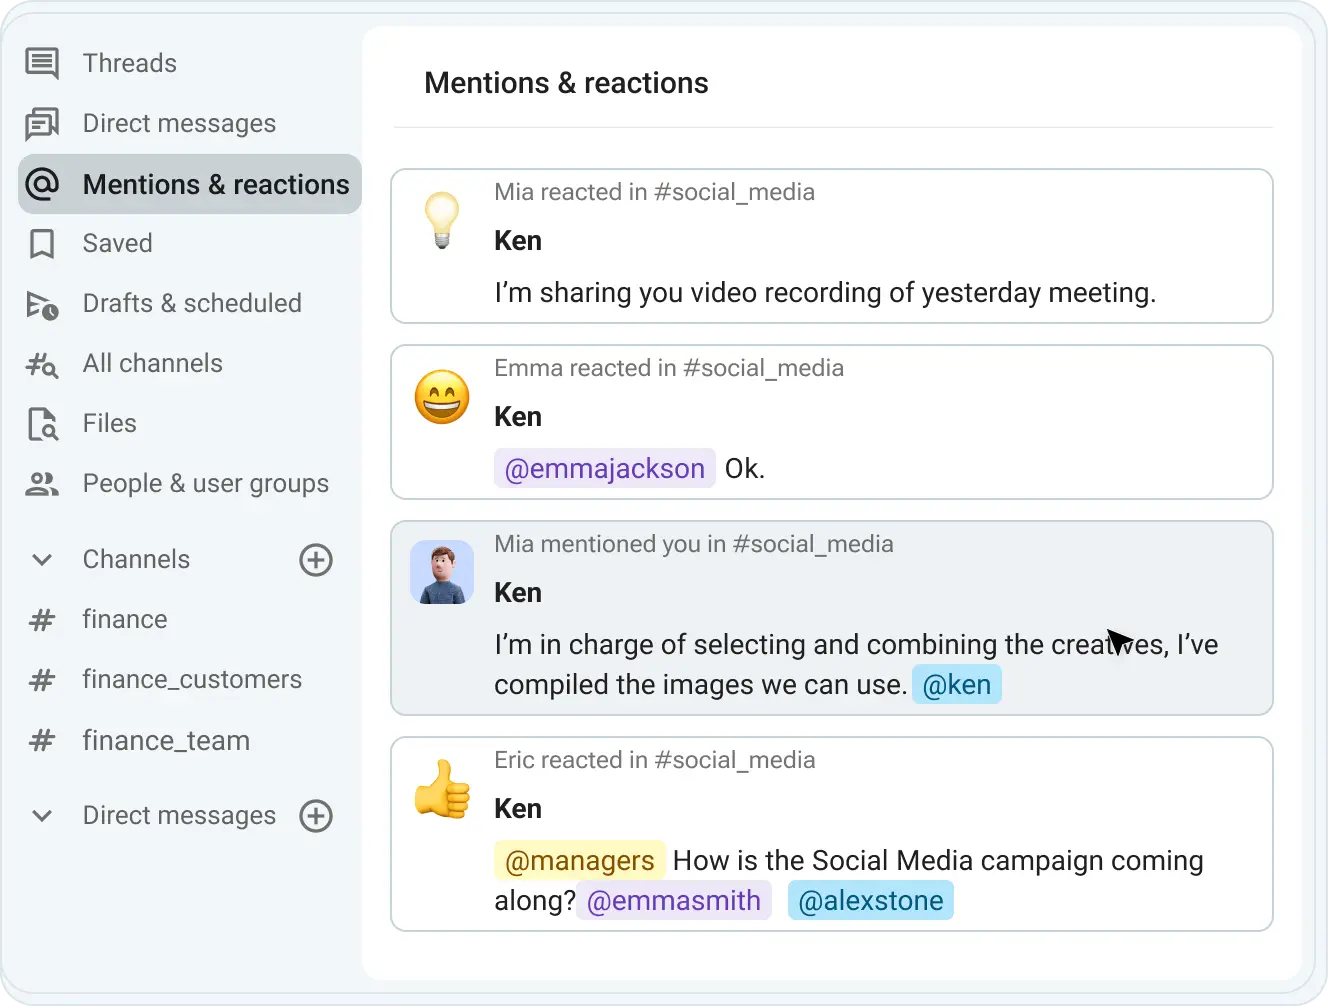Click the 'Ok.' reply text

click(x=744, y=468)
